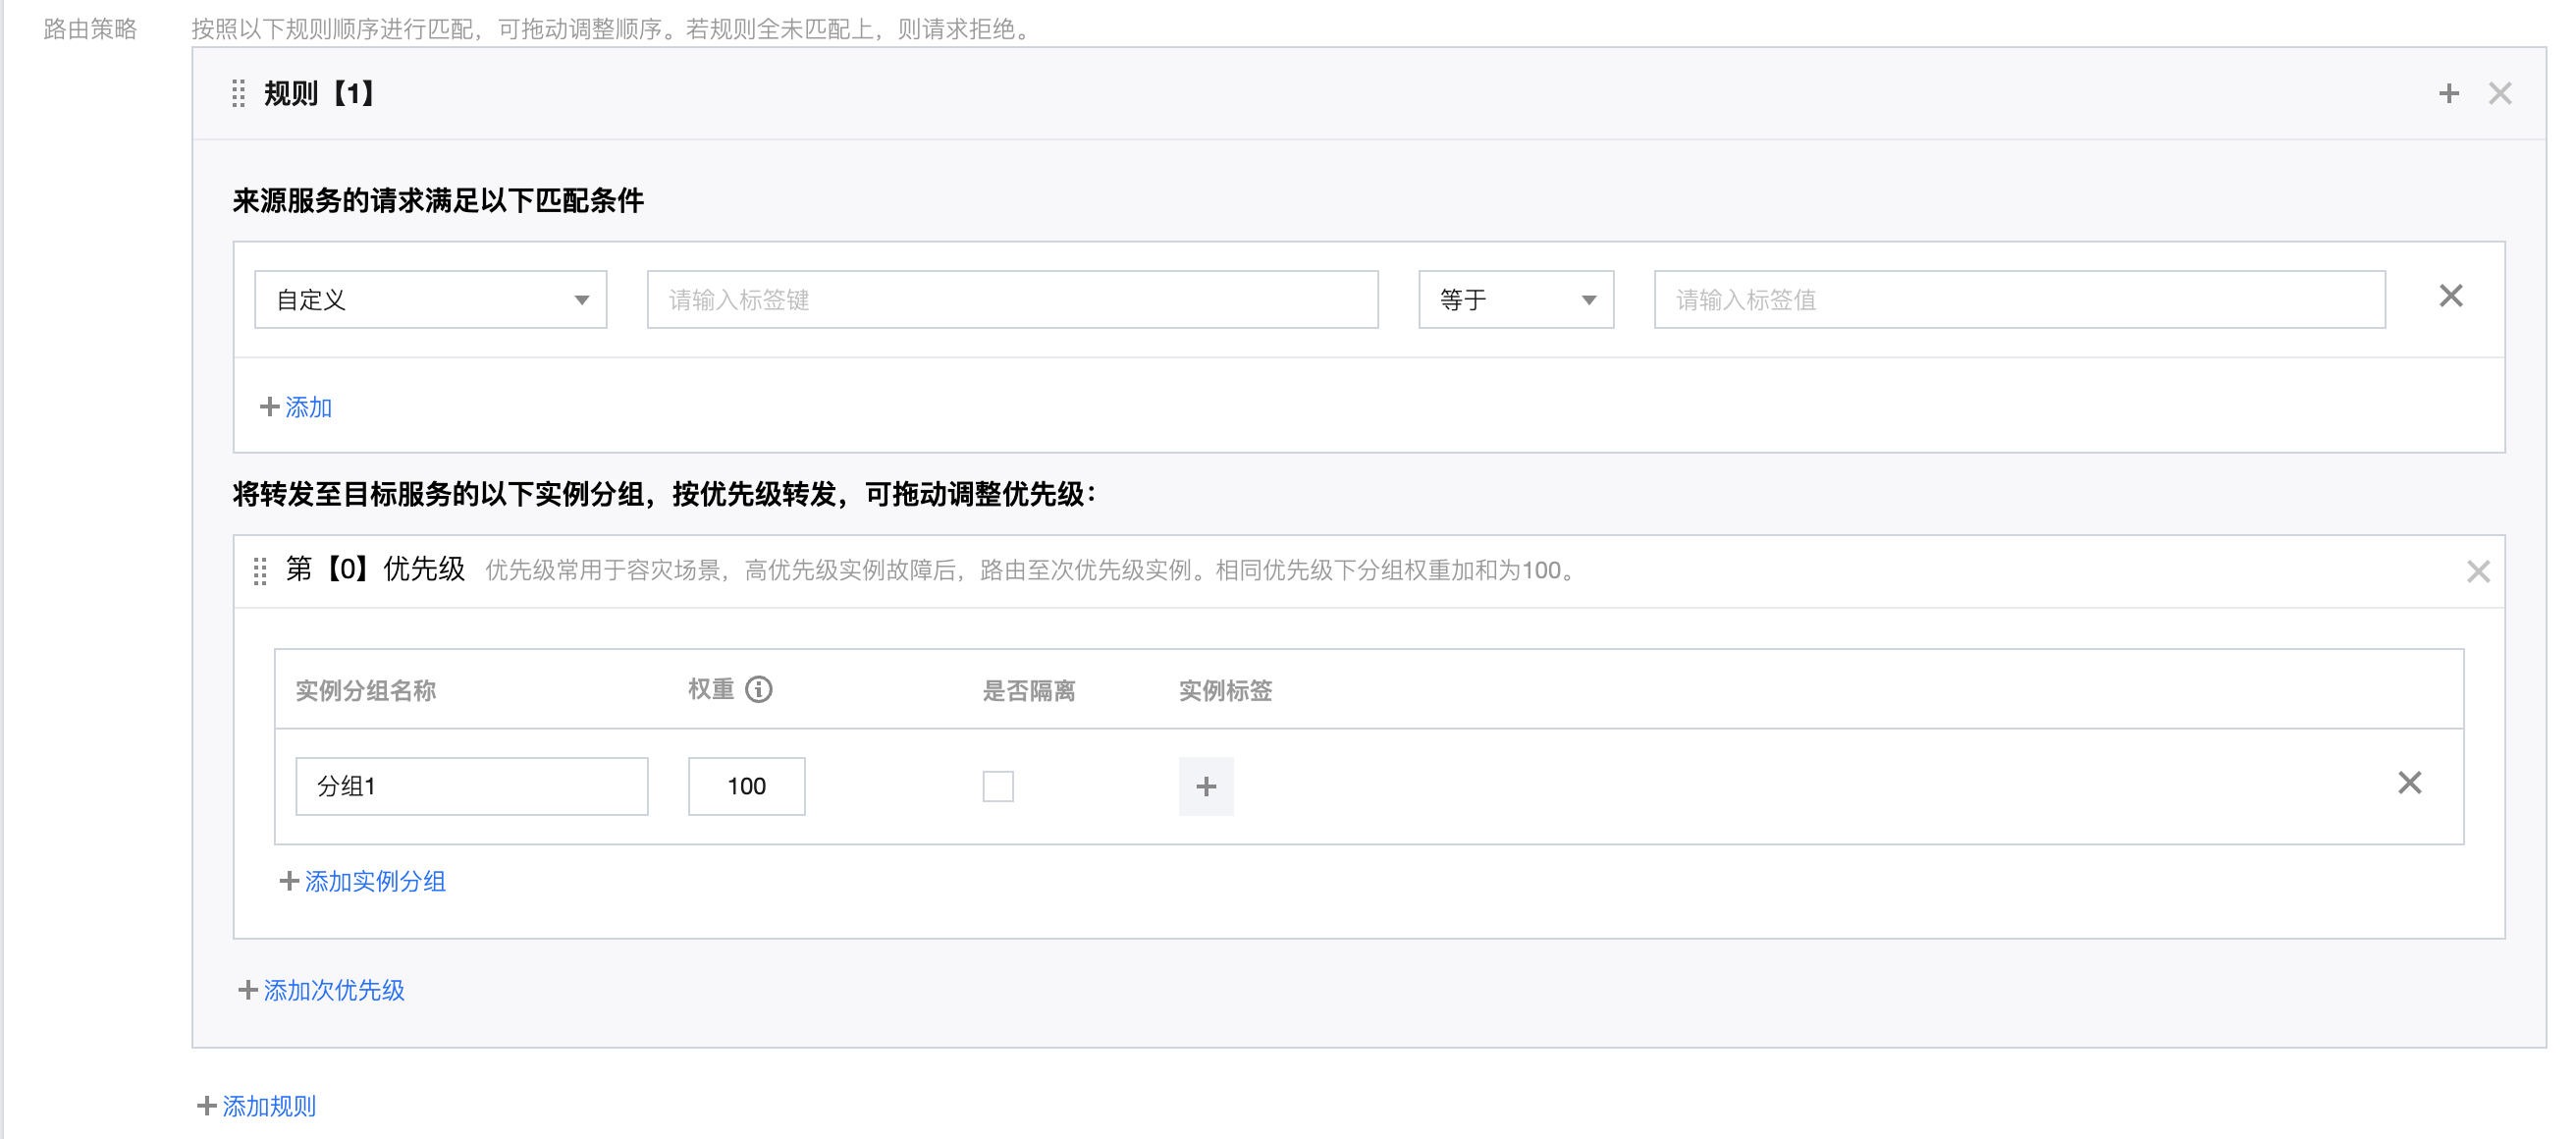Screen dimensions: 2576x1139
Task: Open the 等于 operator dropdown
Action: [x=1515, y=300]
